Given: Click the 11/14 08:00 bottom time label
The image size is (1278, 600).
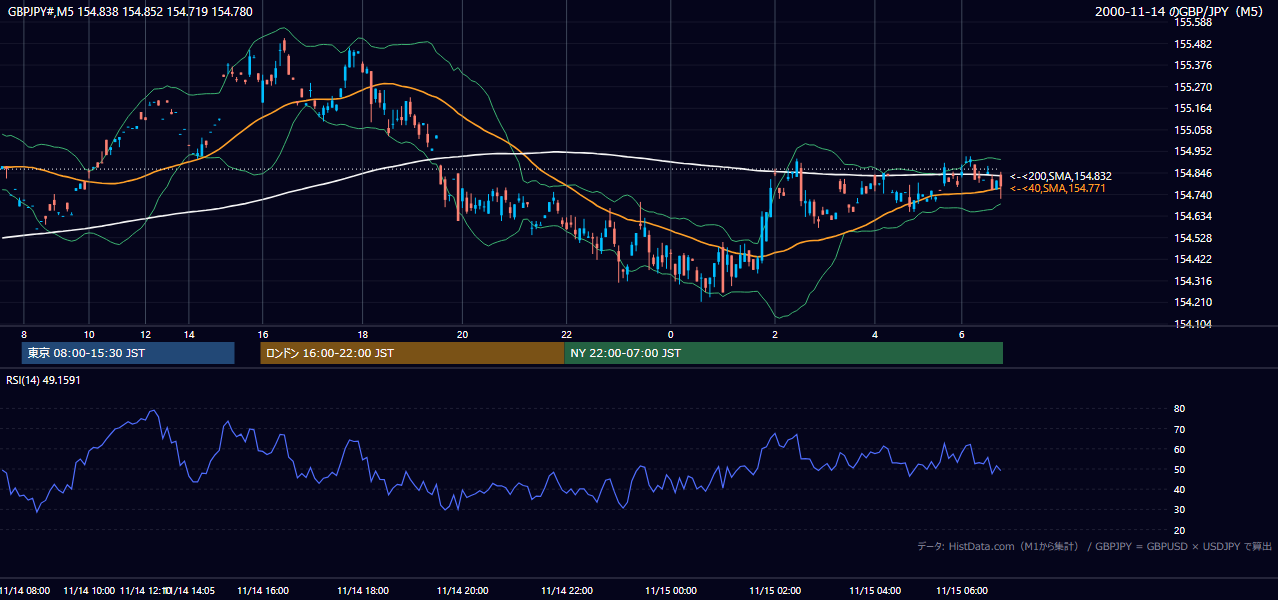Looking at the screenshot, I should tap(24, 591).
